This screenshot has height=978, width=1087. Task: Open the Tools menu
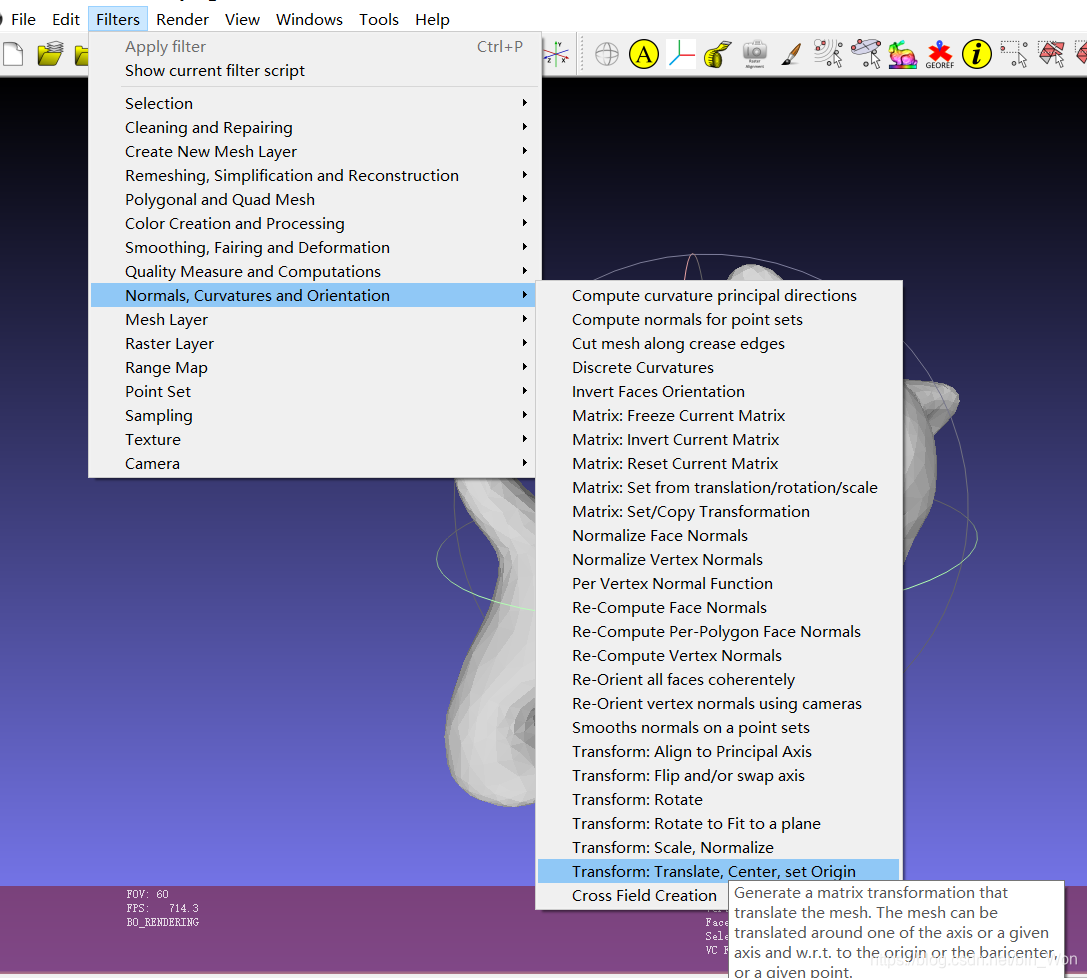pyautogui.click(x=379, y=19)
